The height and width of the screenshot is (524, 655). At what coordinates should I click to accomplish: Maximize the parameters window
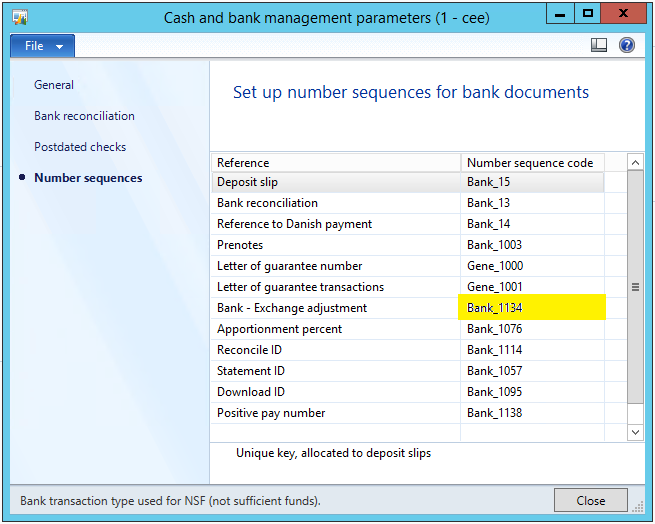(588, 14)
